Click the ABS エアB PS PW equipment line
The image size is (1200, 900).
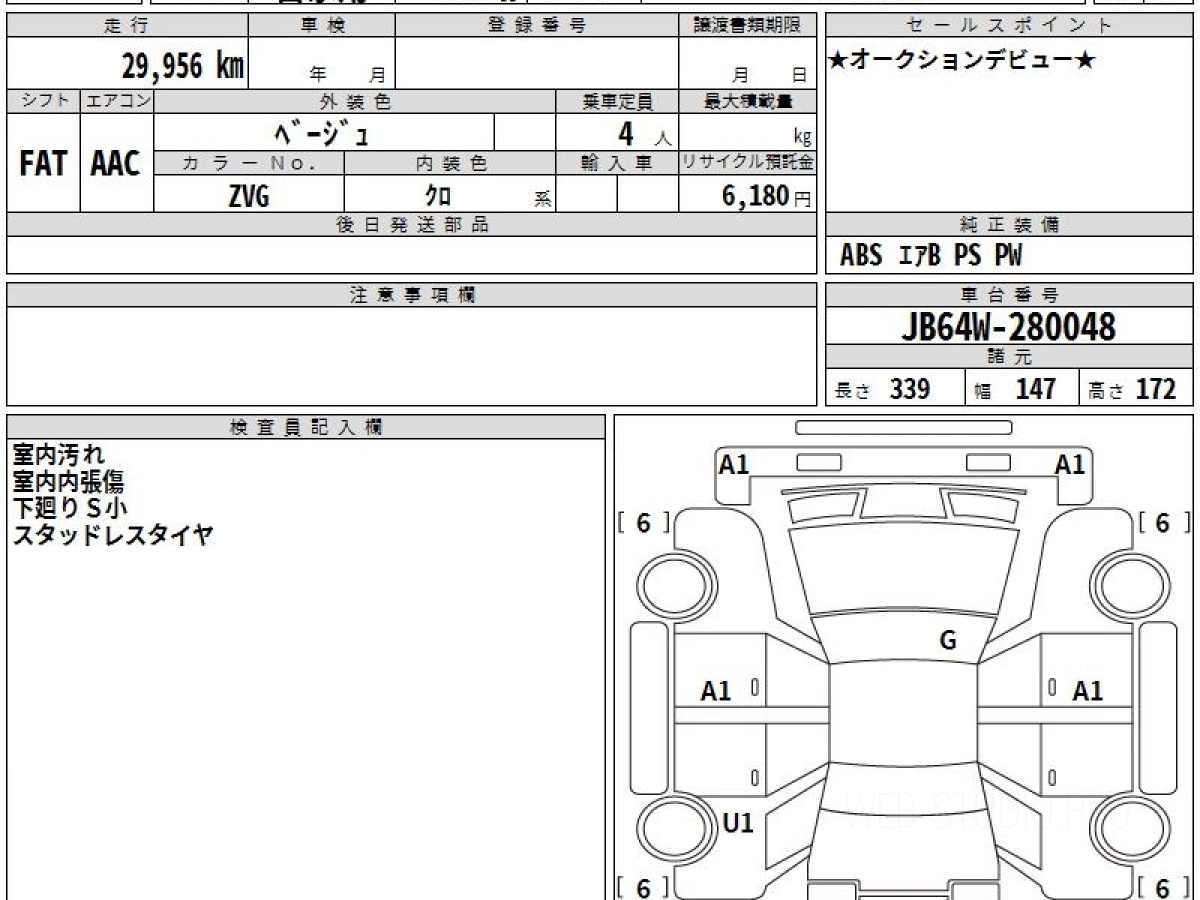[931, 256]
